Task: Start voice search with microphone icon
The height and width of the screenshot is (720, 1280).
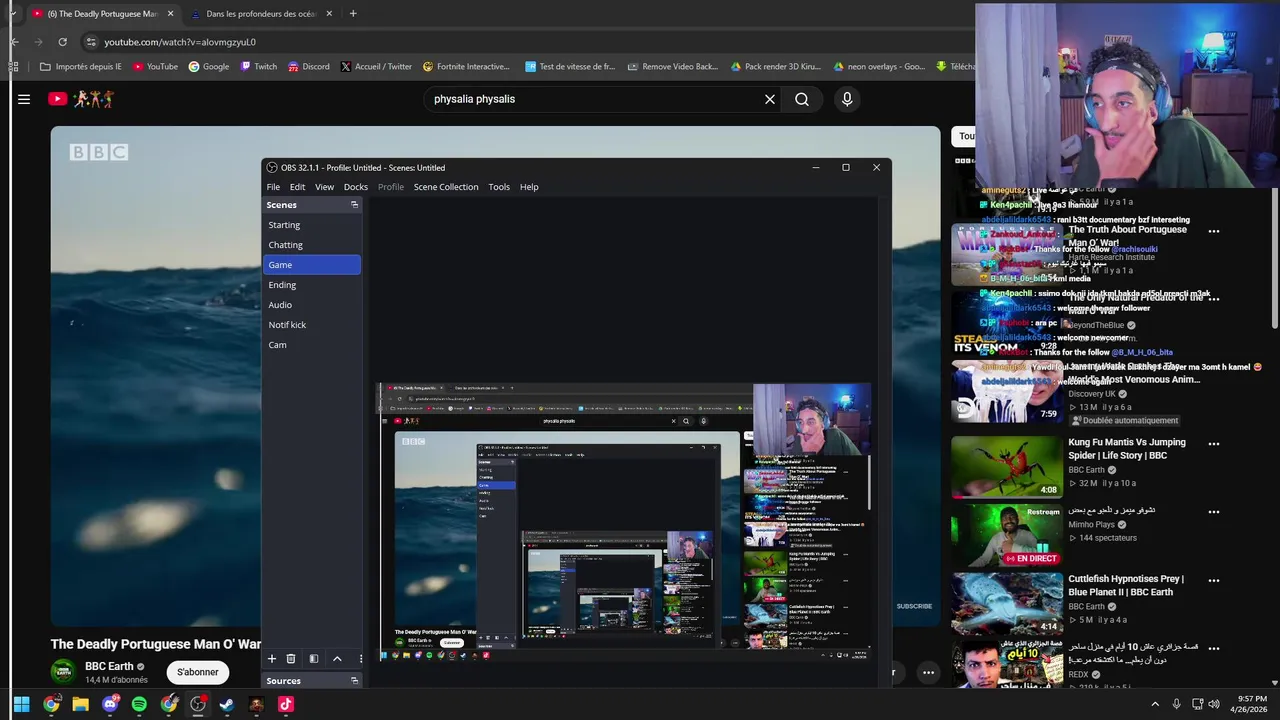Action: point(847,99)
